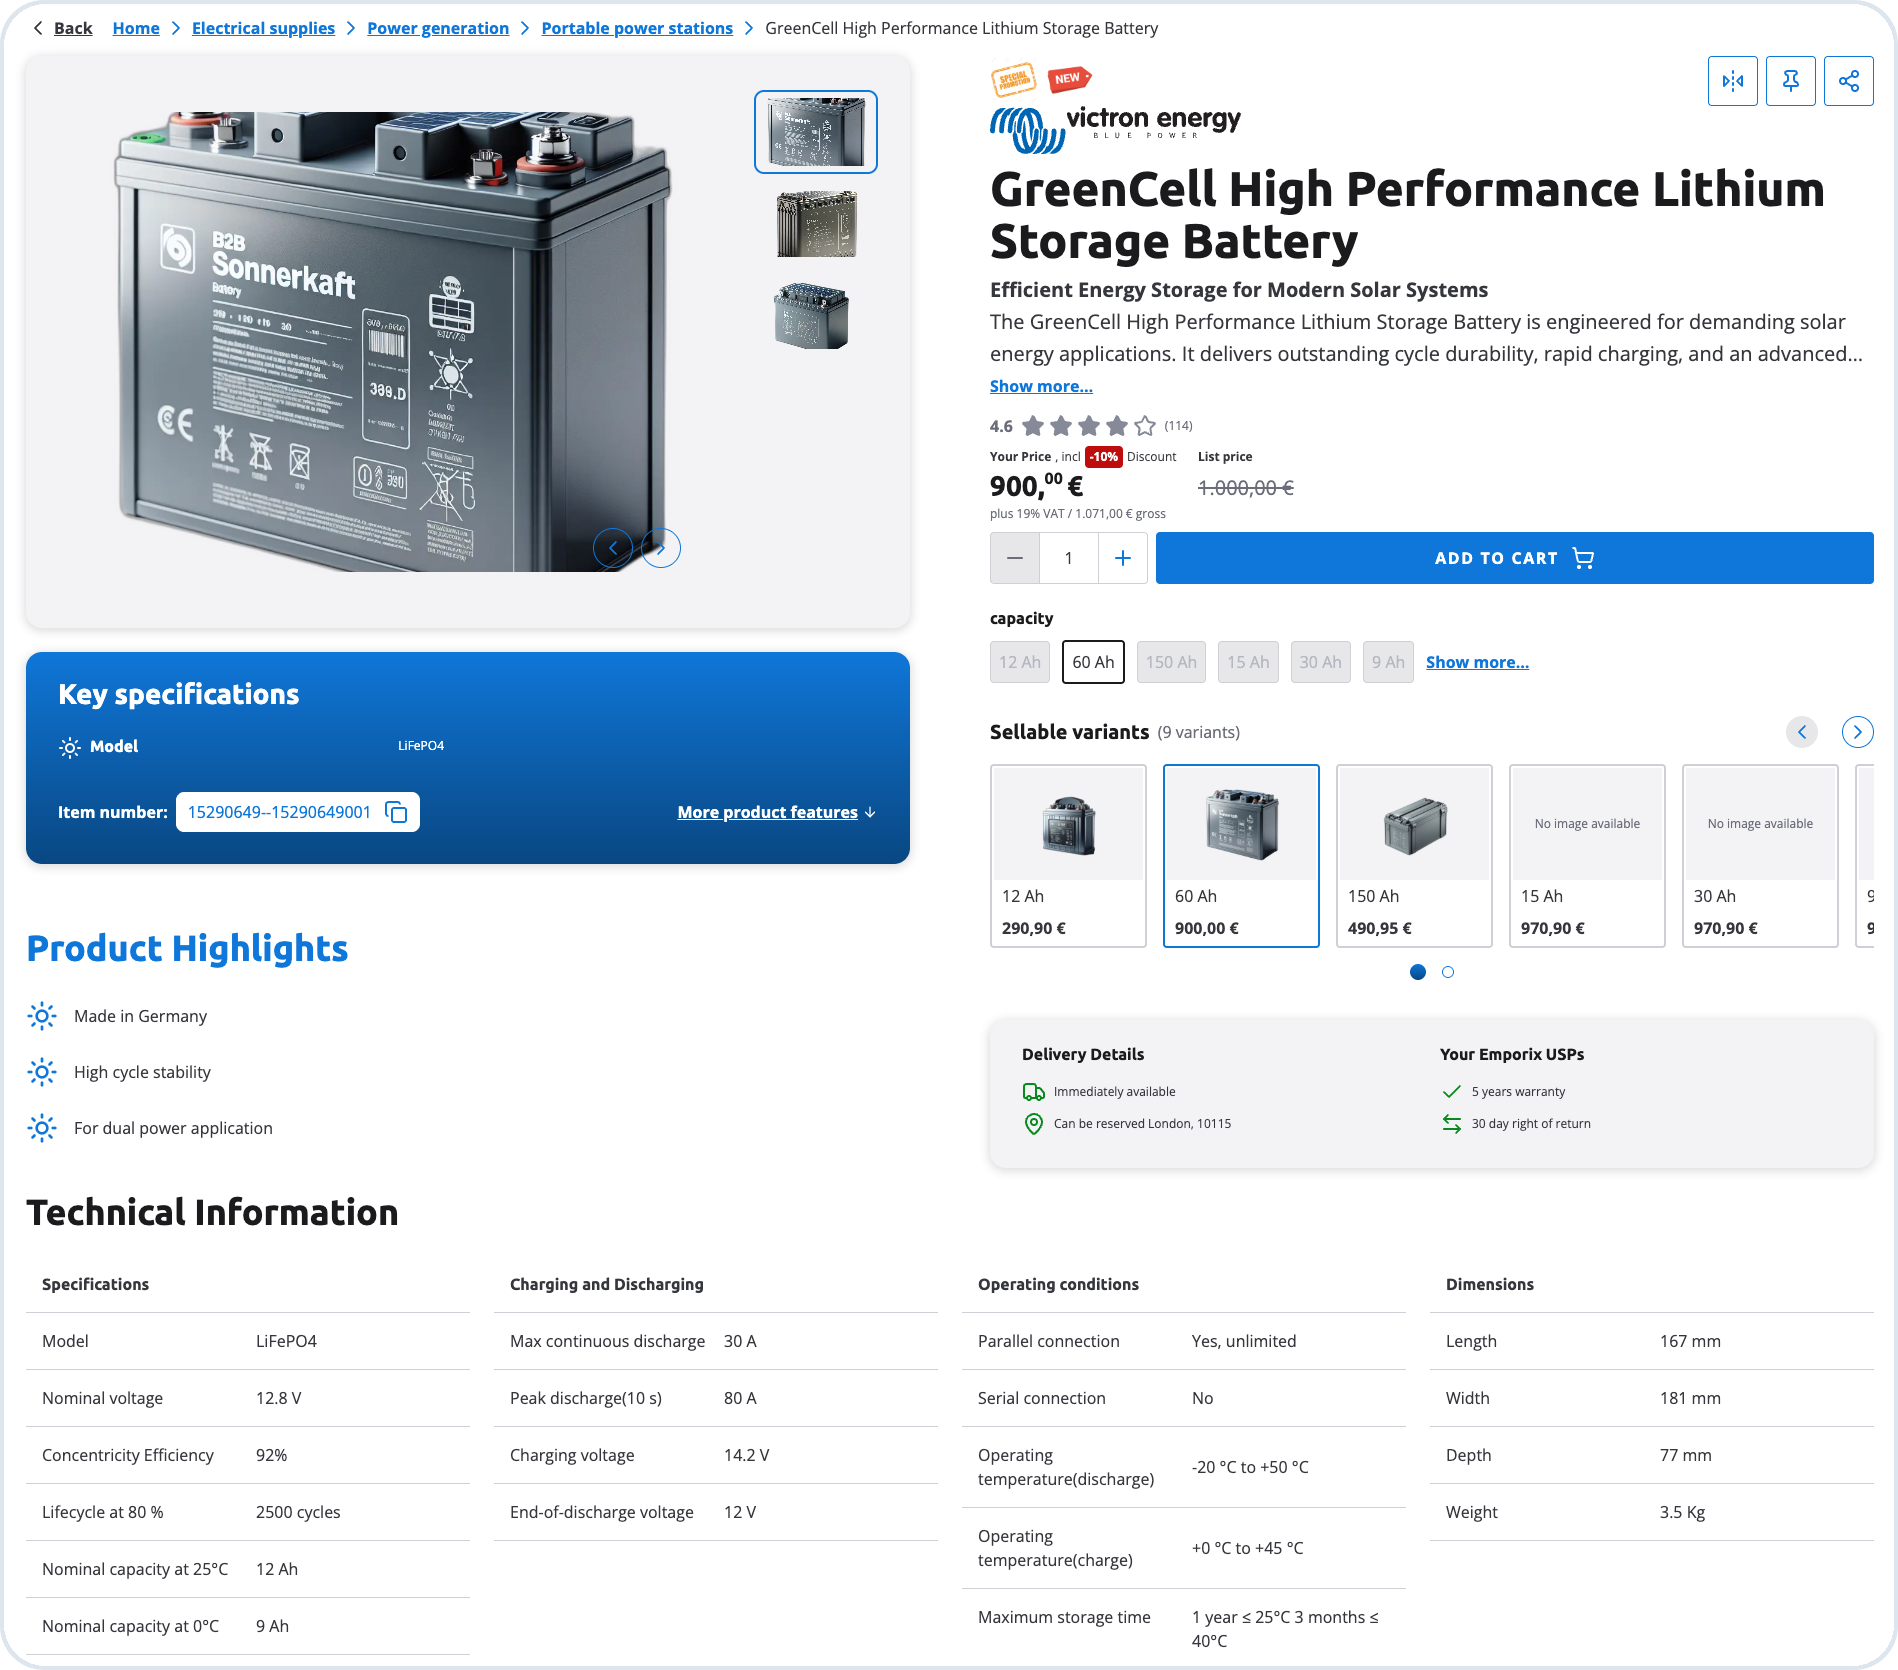
Task: Pin this product with the pin icon
Action: point(1790,81)
